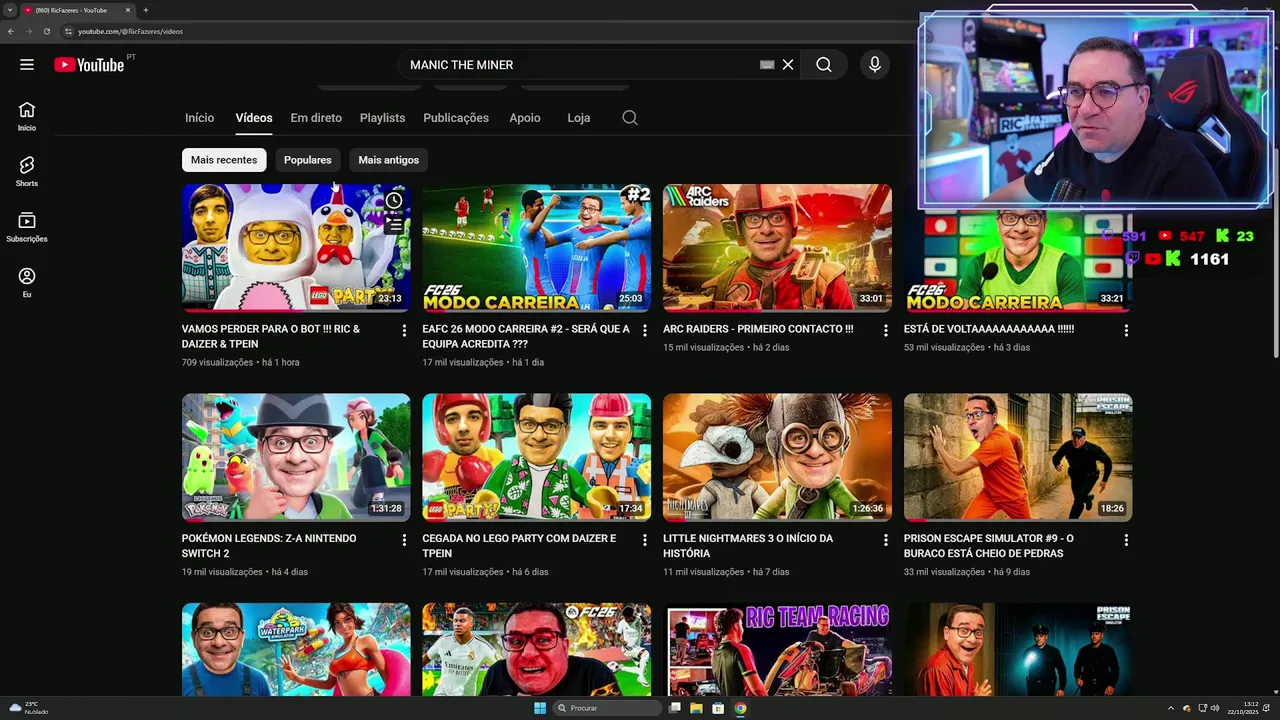Play the Pokémon Legends Z-A thumbnail

pos(296,457)
